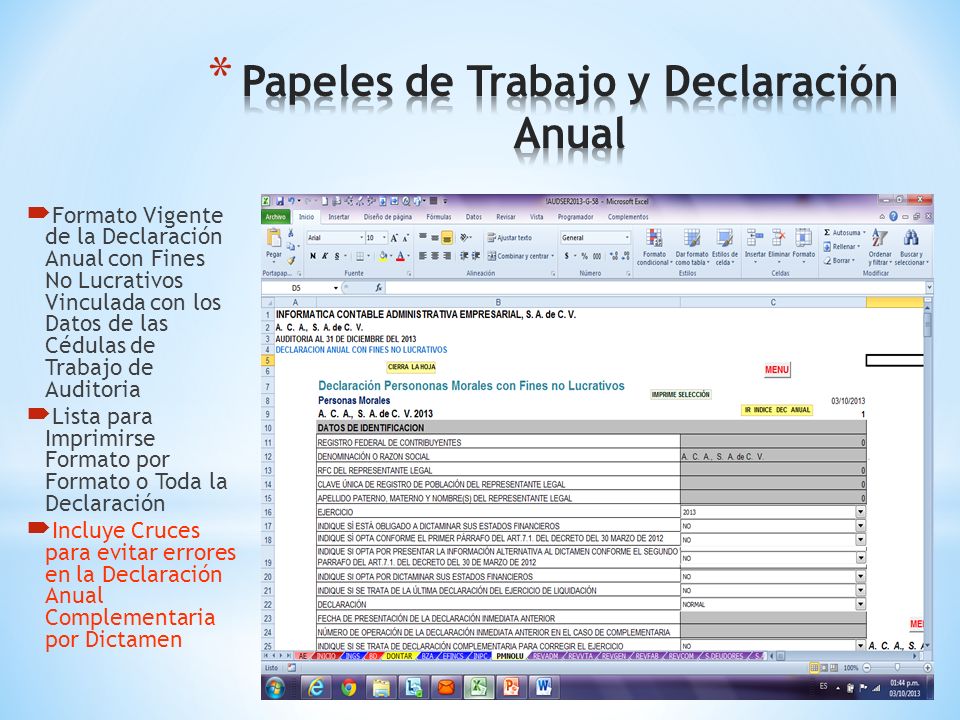The image size is (960, 720).
Task: Click Combinar y centrar button
Action: [x=521, y=256]
